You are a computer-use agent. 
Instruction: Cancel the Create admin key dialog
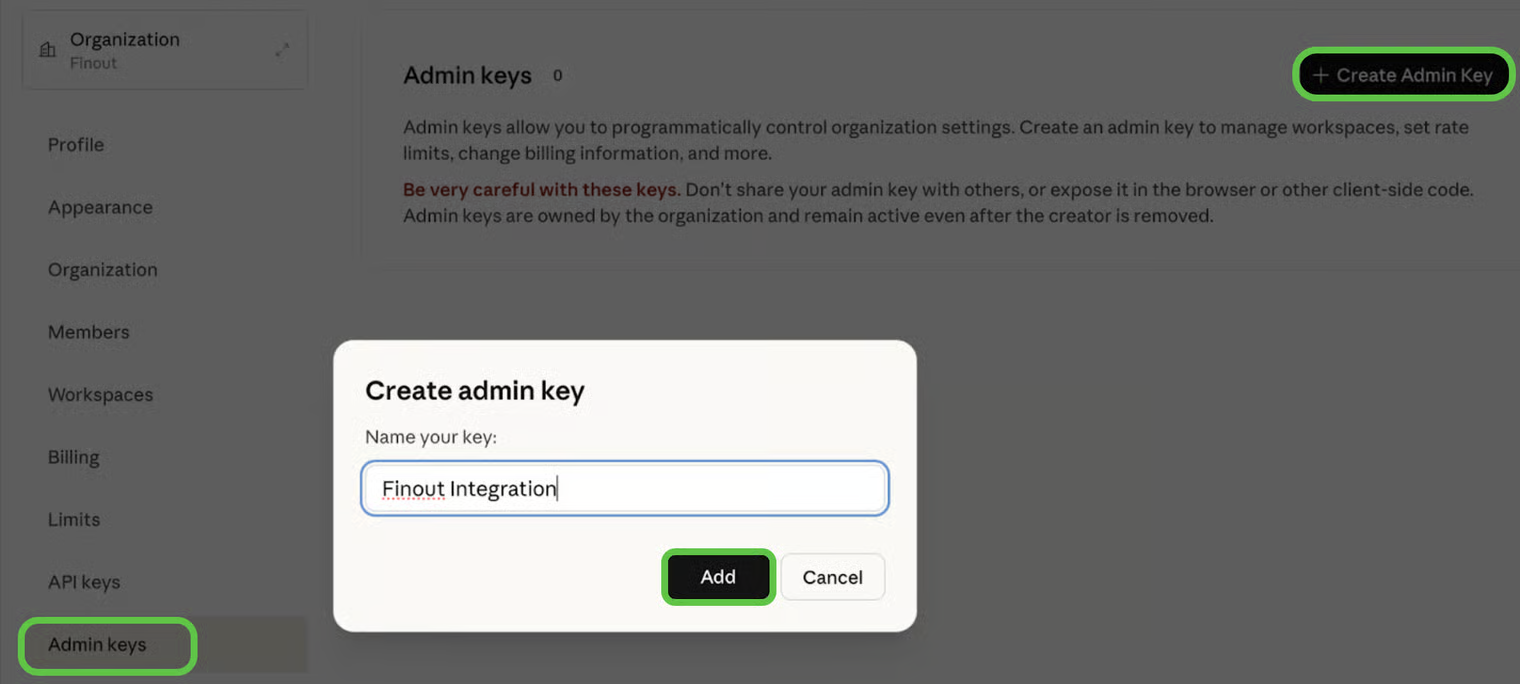(x=832, y=577)
